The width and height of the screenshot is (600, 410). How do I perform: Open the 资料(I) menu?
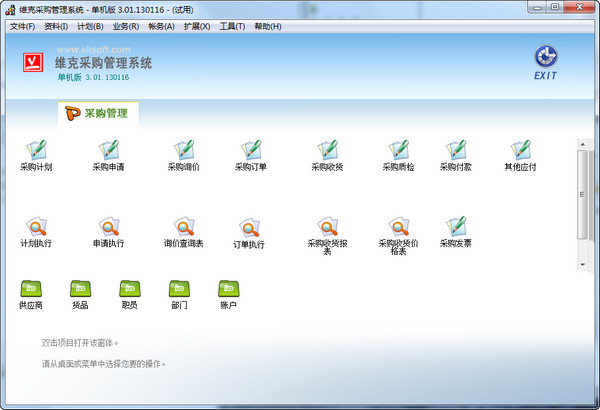[56, 26]
